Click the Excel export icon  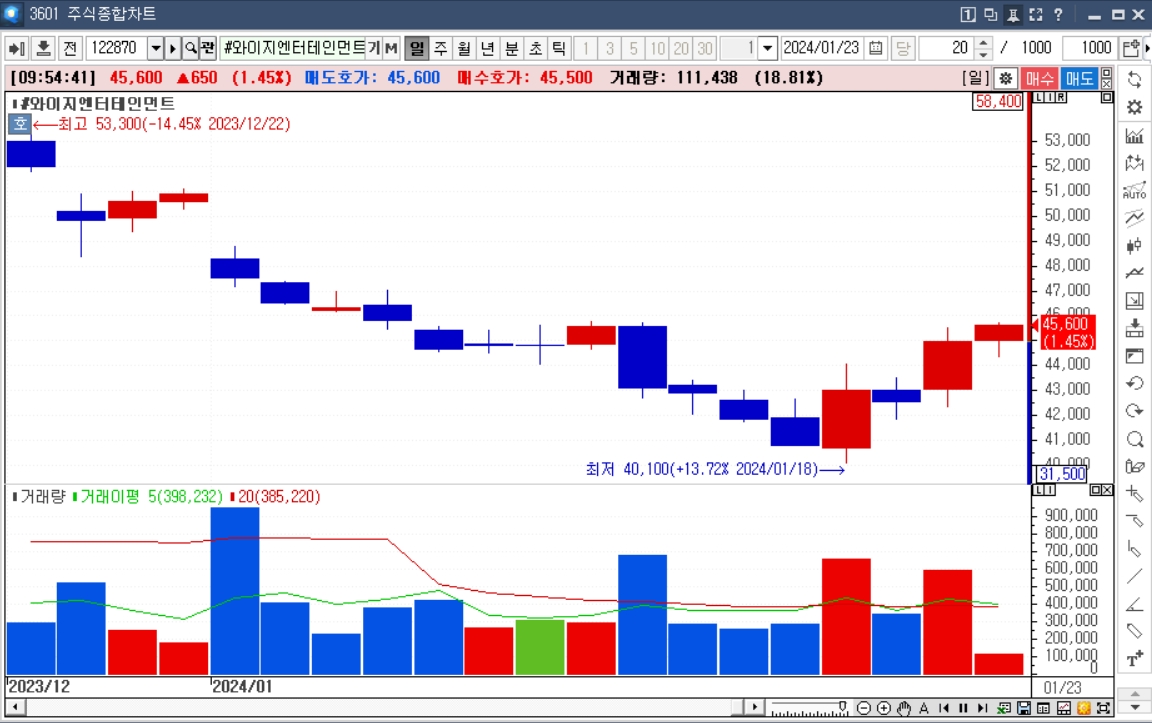tap(1004, 708)
